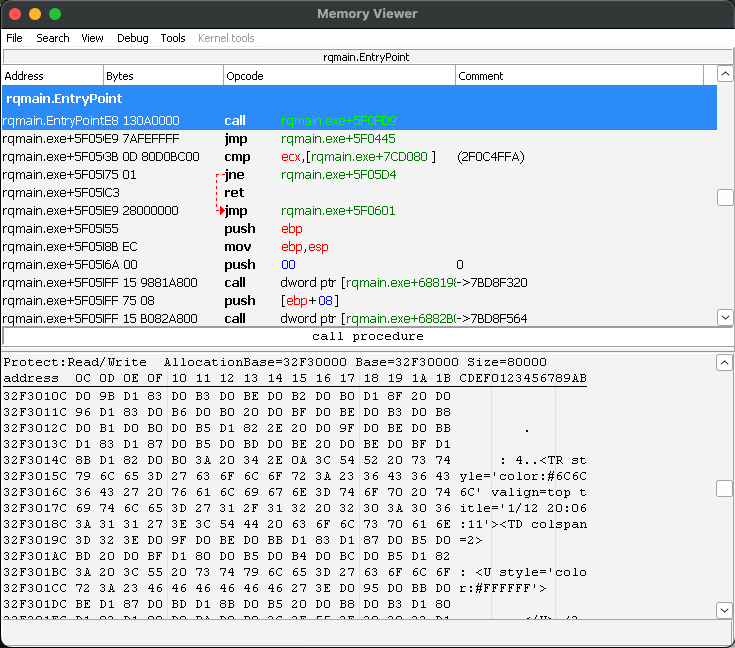Select the cmp ecx instruction row

[x=359, y=157]
